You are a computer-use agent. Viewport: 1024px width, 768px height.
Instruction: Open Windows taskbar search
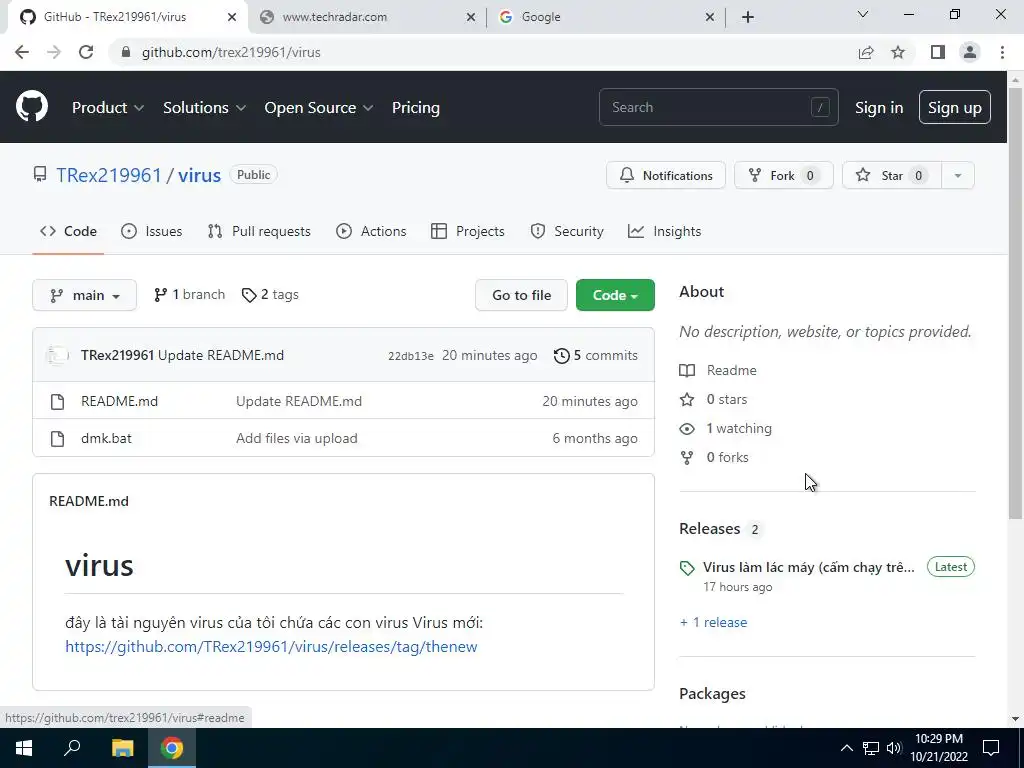pos(72,748)
